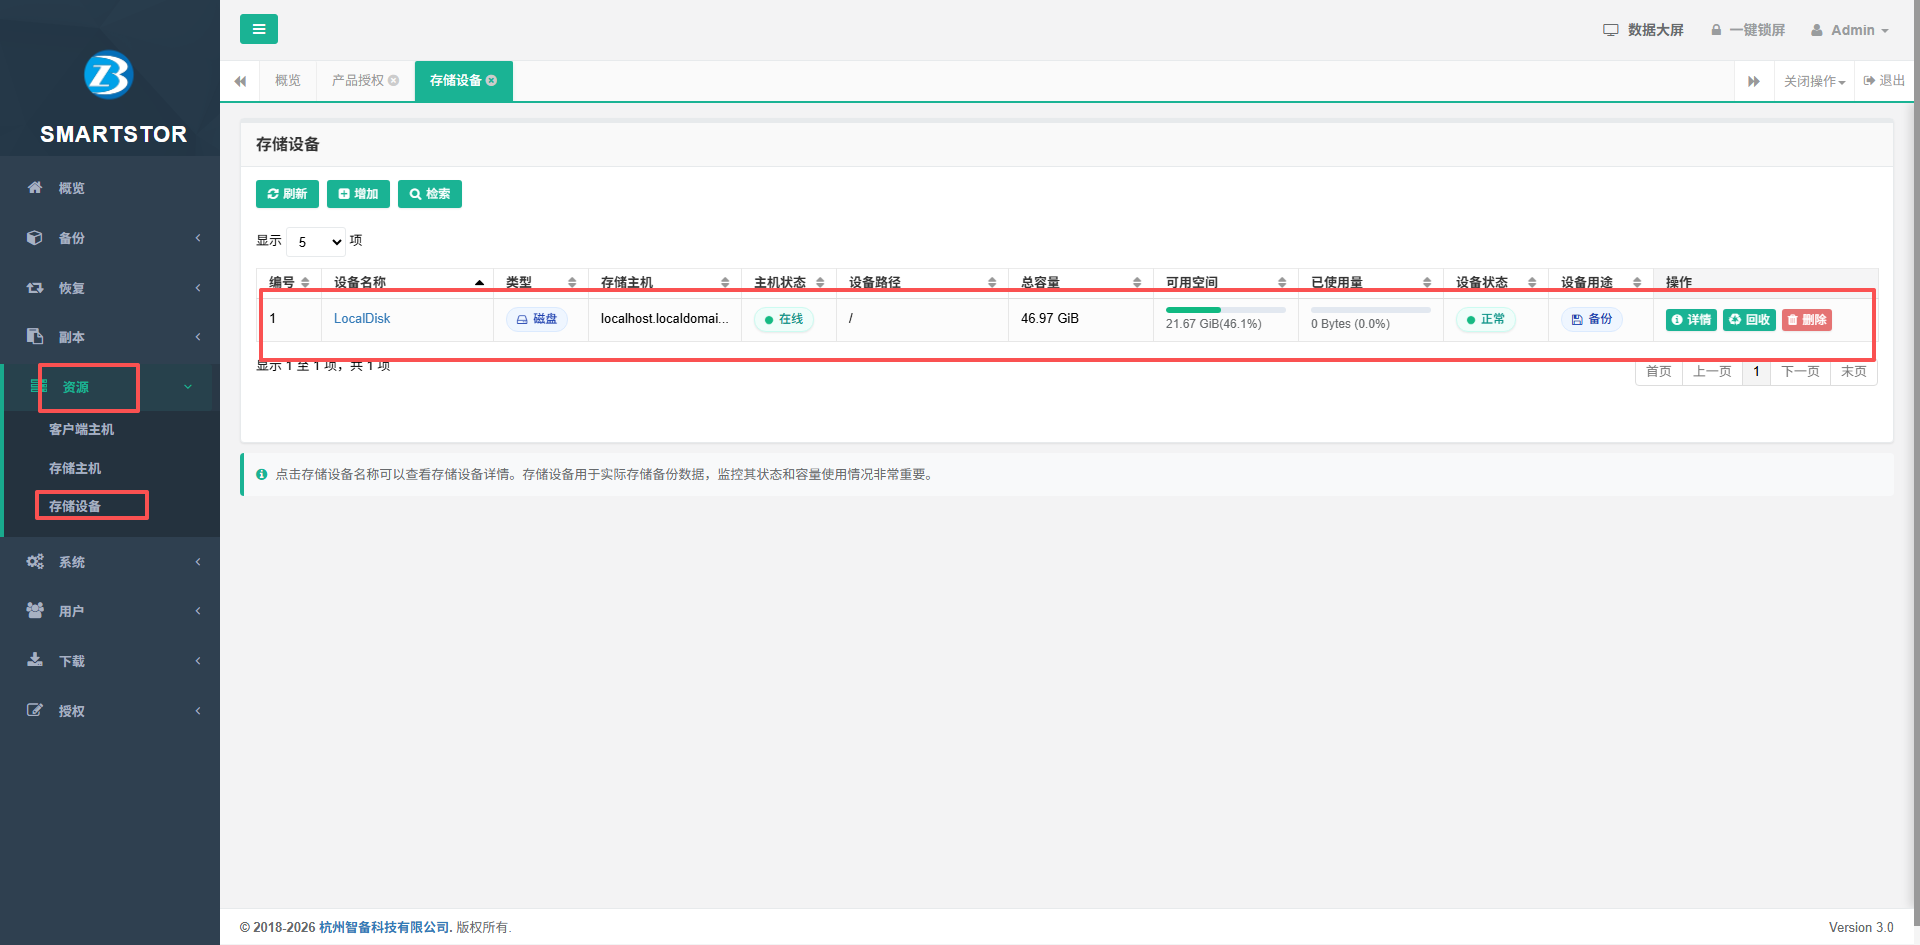Click the localhost.localdomai... storage host cell
The height and width of the screenshot is (945, 1920).
[664, 319]
